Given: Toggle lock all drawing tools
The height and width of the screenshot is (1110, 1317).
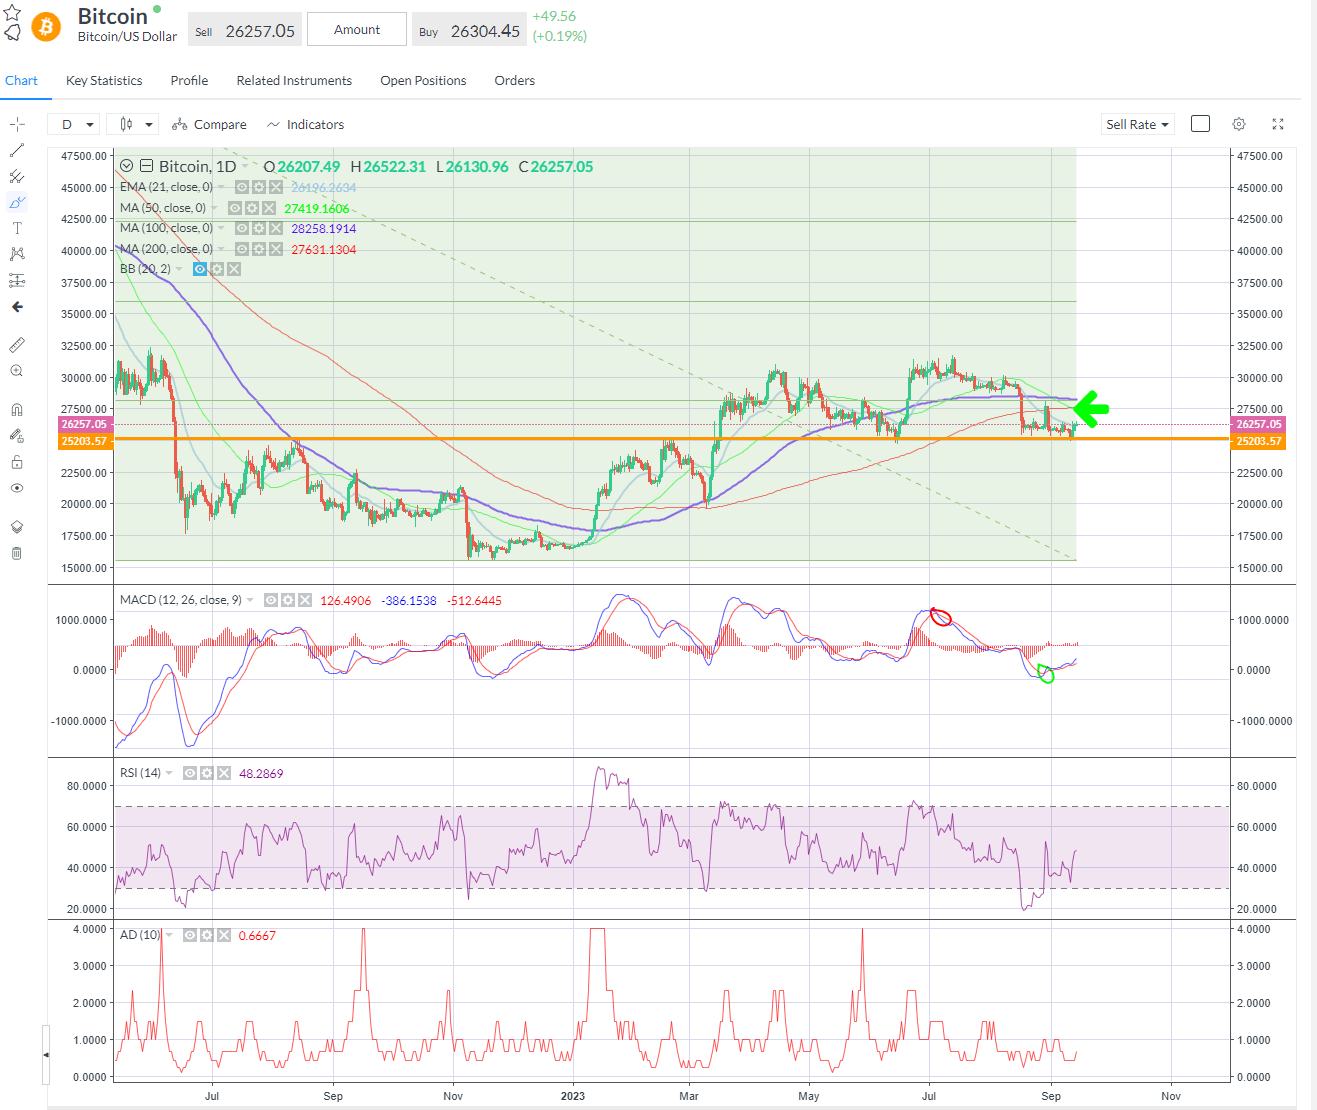Looking at the screenshot, I should 17,462.
